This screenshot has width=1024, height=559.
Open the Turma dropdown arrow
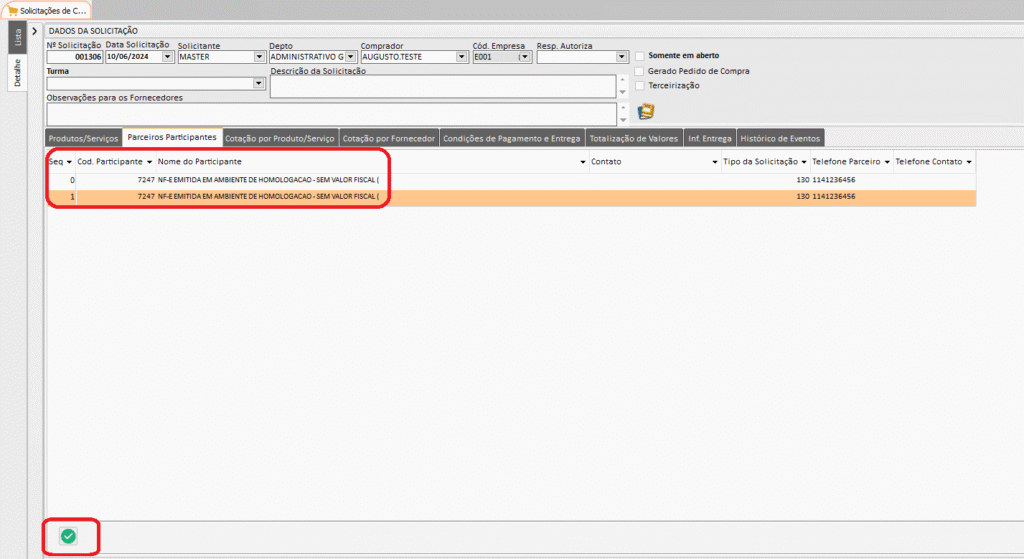[259, 83]
